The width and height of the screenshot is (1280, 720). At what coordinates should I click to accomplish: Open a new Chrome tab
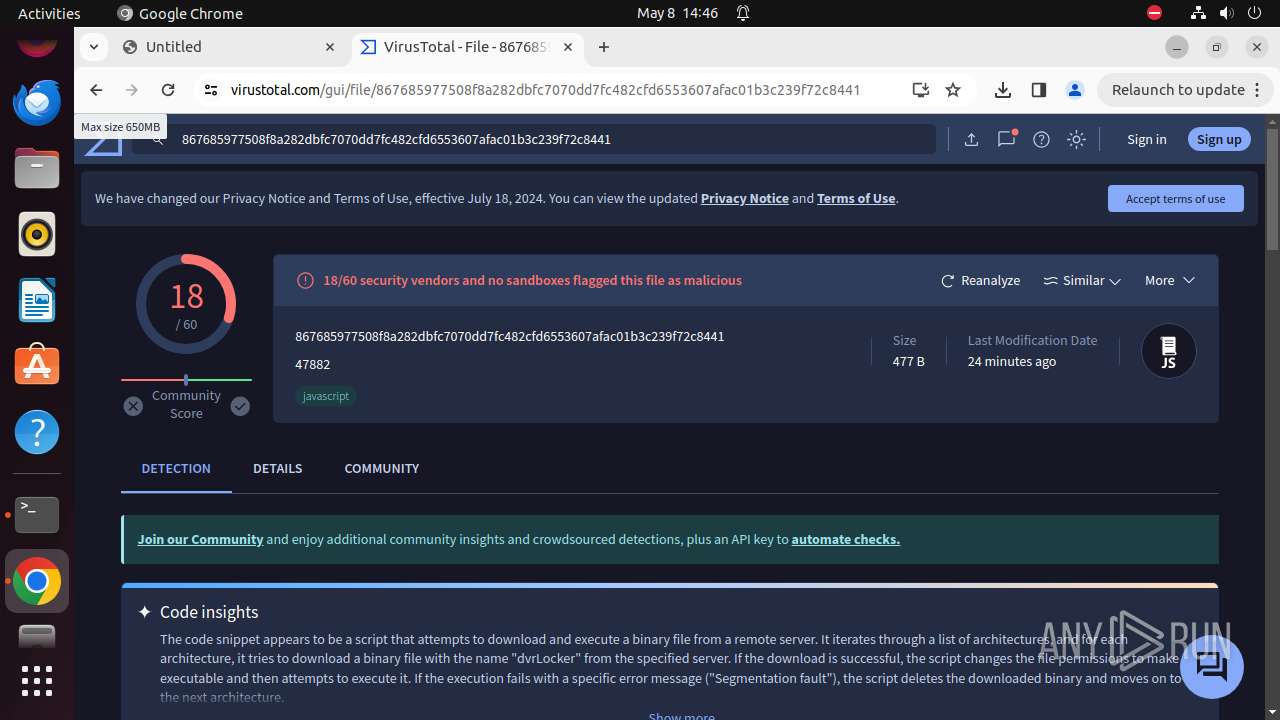click(x=604, y=47)
